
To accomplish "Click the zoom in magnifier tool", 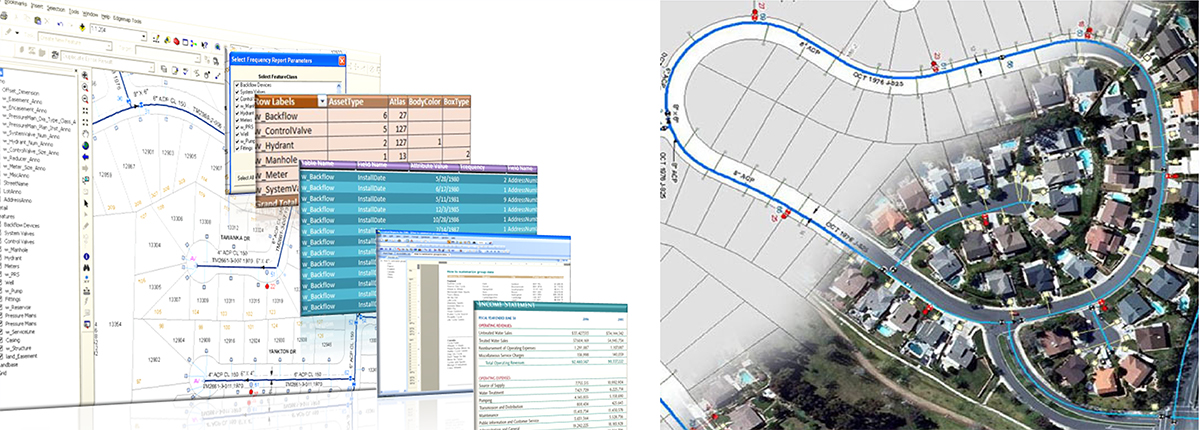I will click(85, 75).
